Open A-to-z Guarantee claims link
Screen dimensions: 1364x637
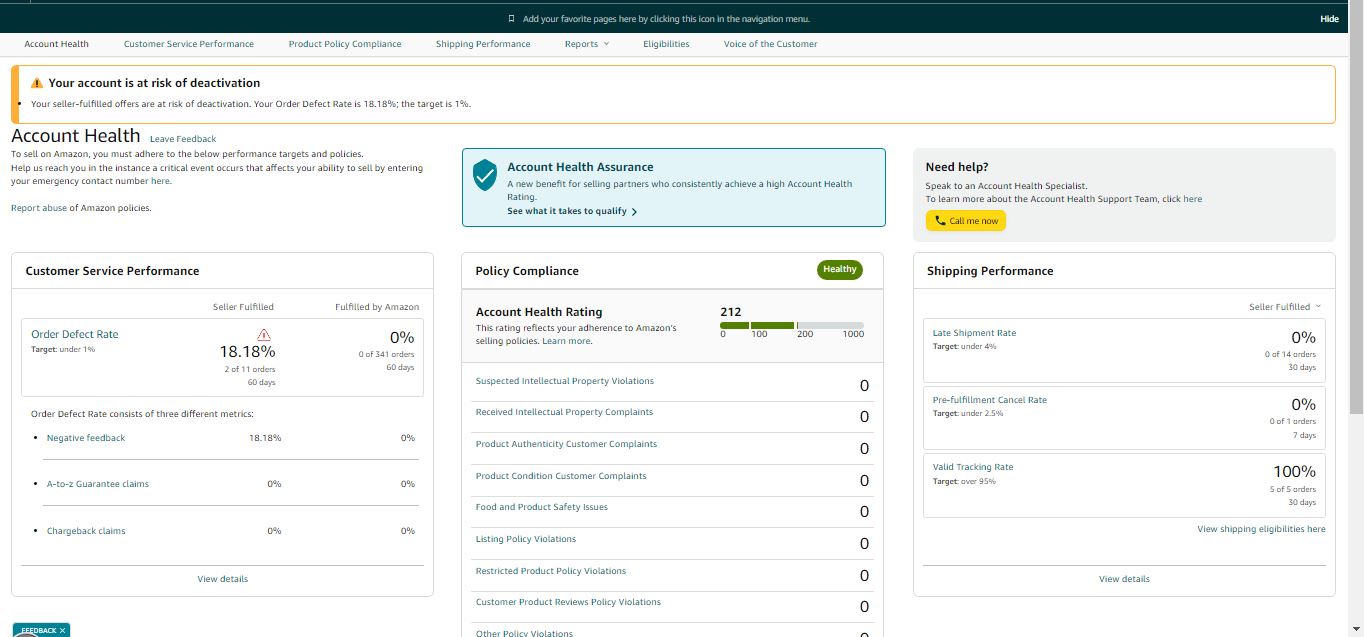click(x=98, y=484)
